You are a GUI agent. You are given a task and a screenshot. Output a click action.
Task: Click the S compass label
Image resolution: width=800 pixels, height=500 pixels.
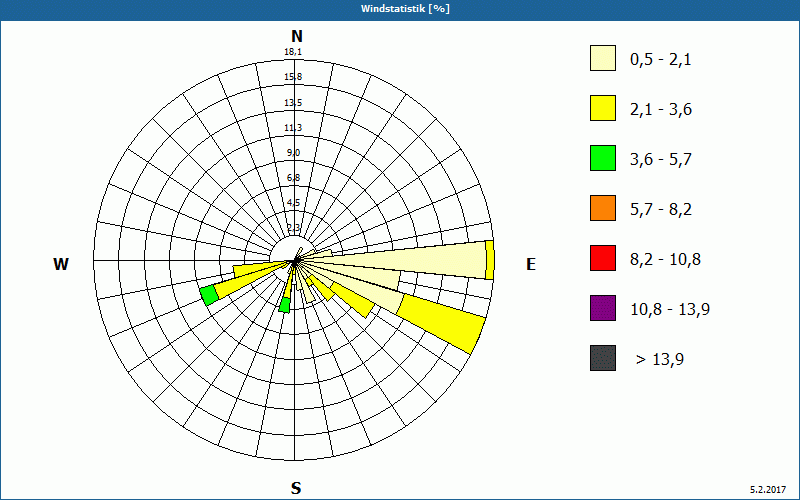coord(296,488)
